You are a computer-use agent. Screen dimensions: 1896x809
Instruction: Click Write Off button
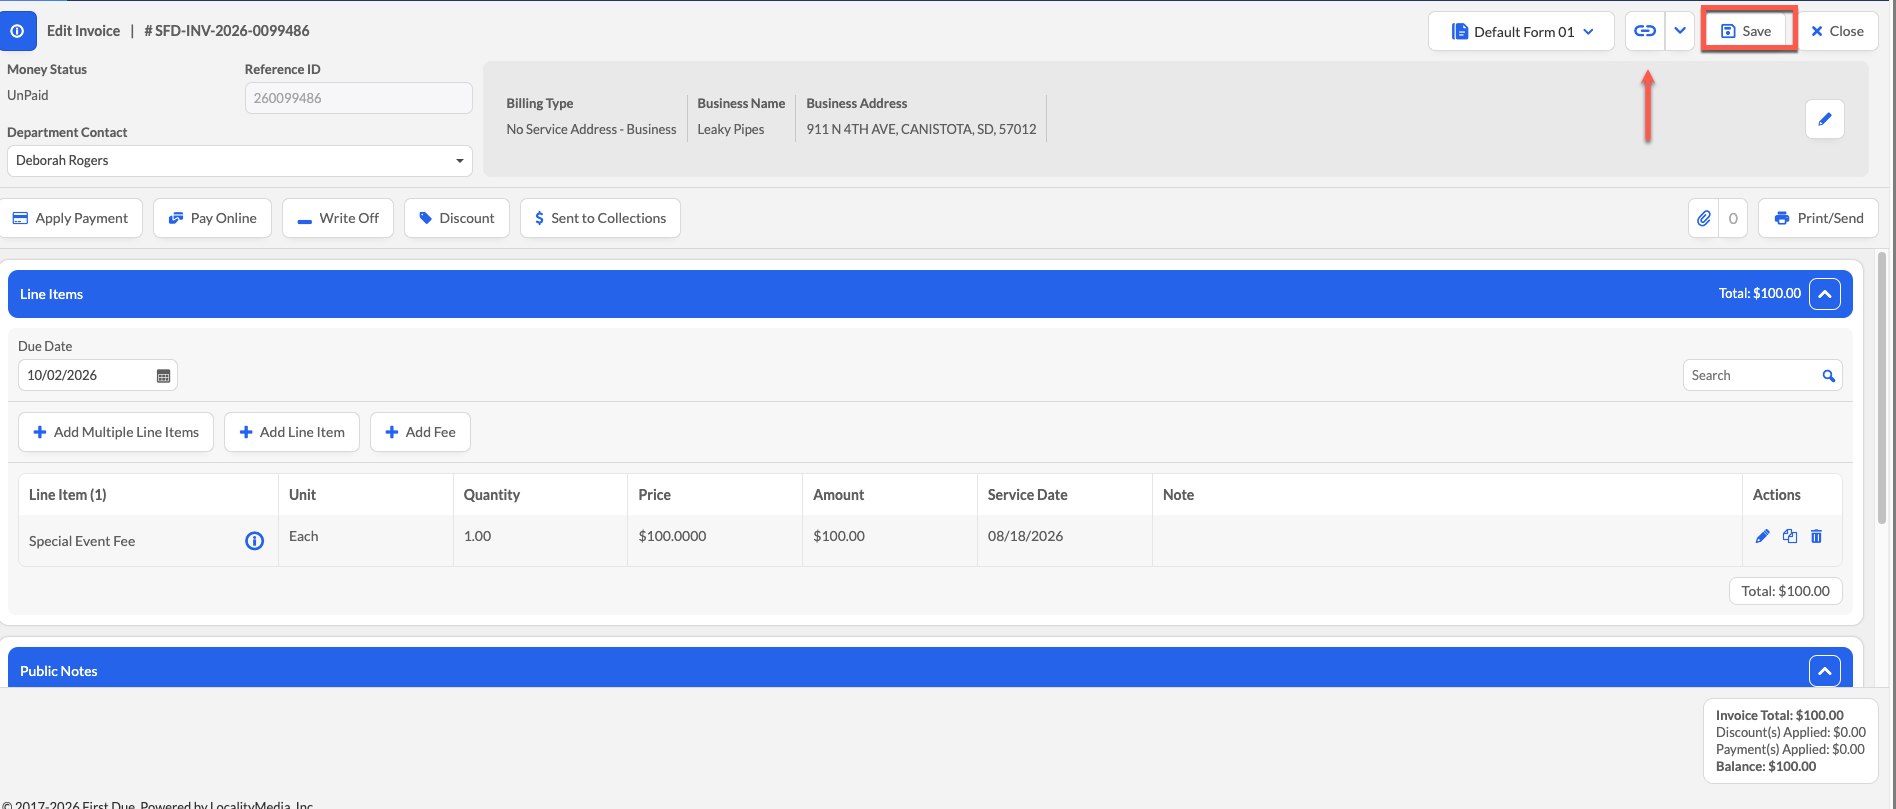pos(338,218)
